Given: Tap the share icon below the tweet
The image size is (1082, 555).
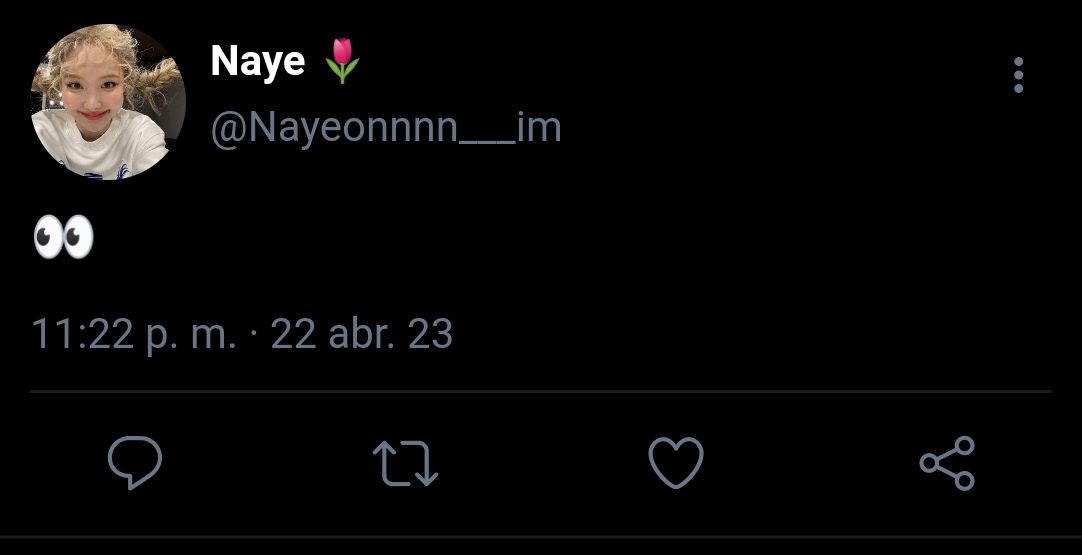Looking at the screenshot, I should 947,462.
